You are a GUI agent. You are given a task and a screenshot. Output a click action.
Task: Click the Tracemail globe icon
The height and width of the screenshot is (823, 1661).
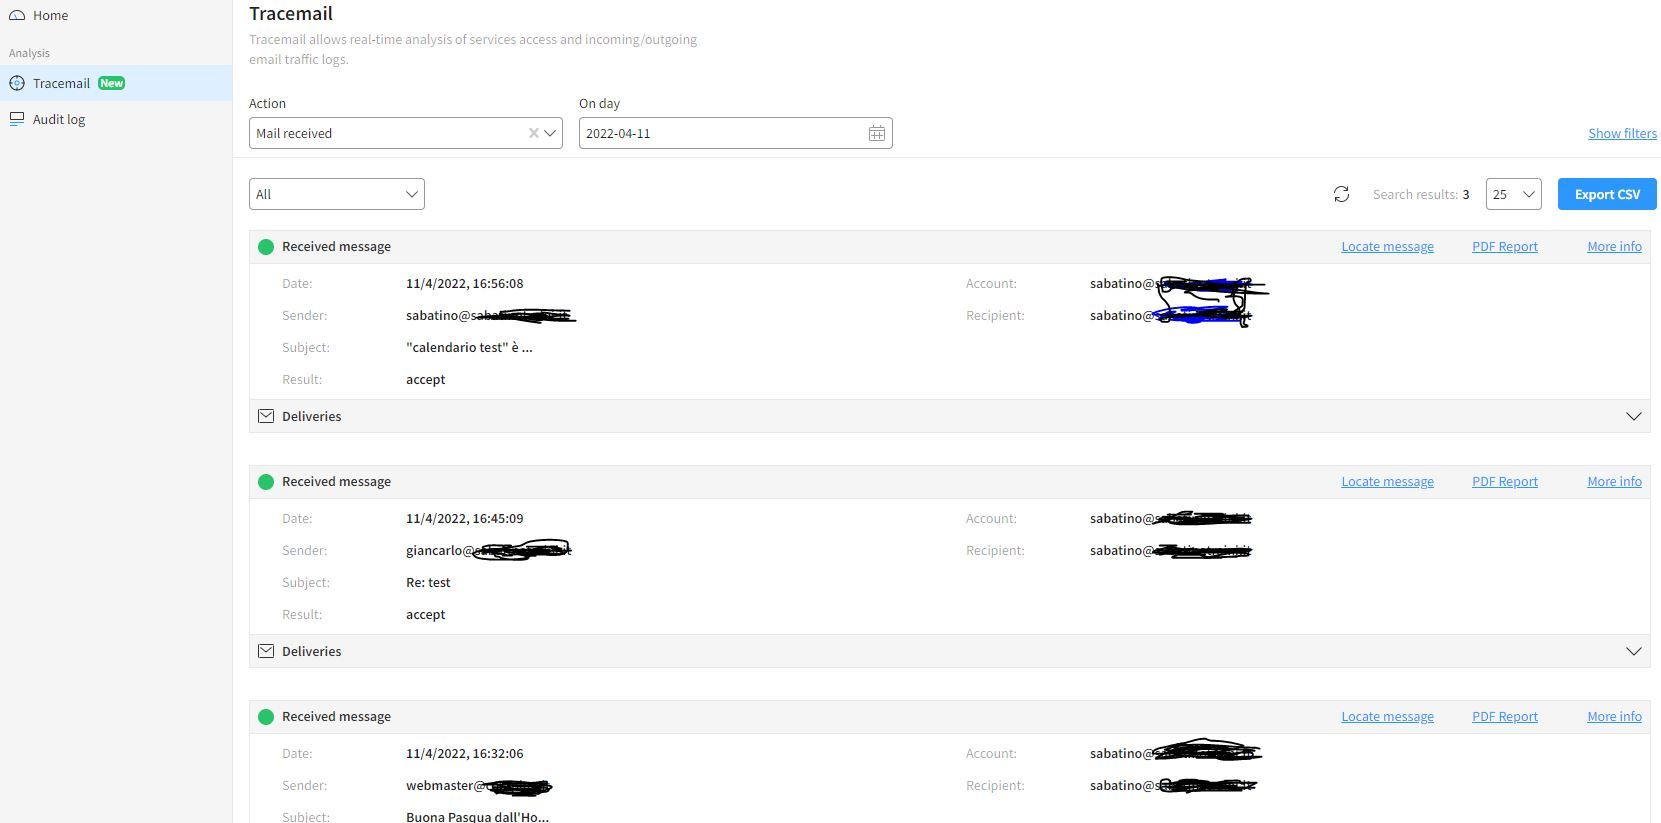click(x=17, y=83)
